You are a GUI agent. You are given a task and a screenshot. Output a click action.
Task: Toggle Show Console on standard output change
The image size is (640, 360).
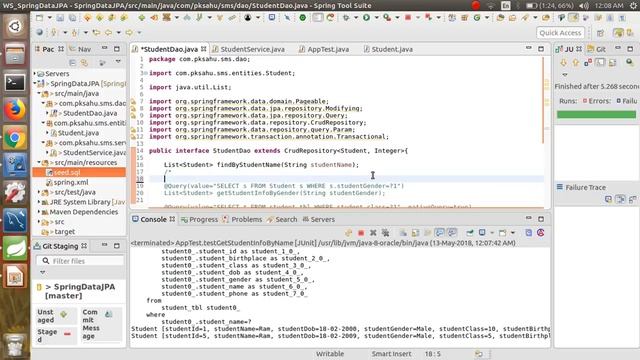coord(440,233)
